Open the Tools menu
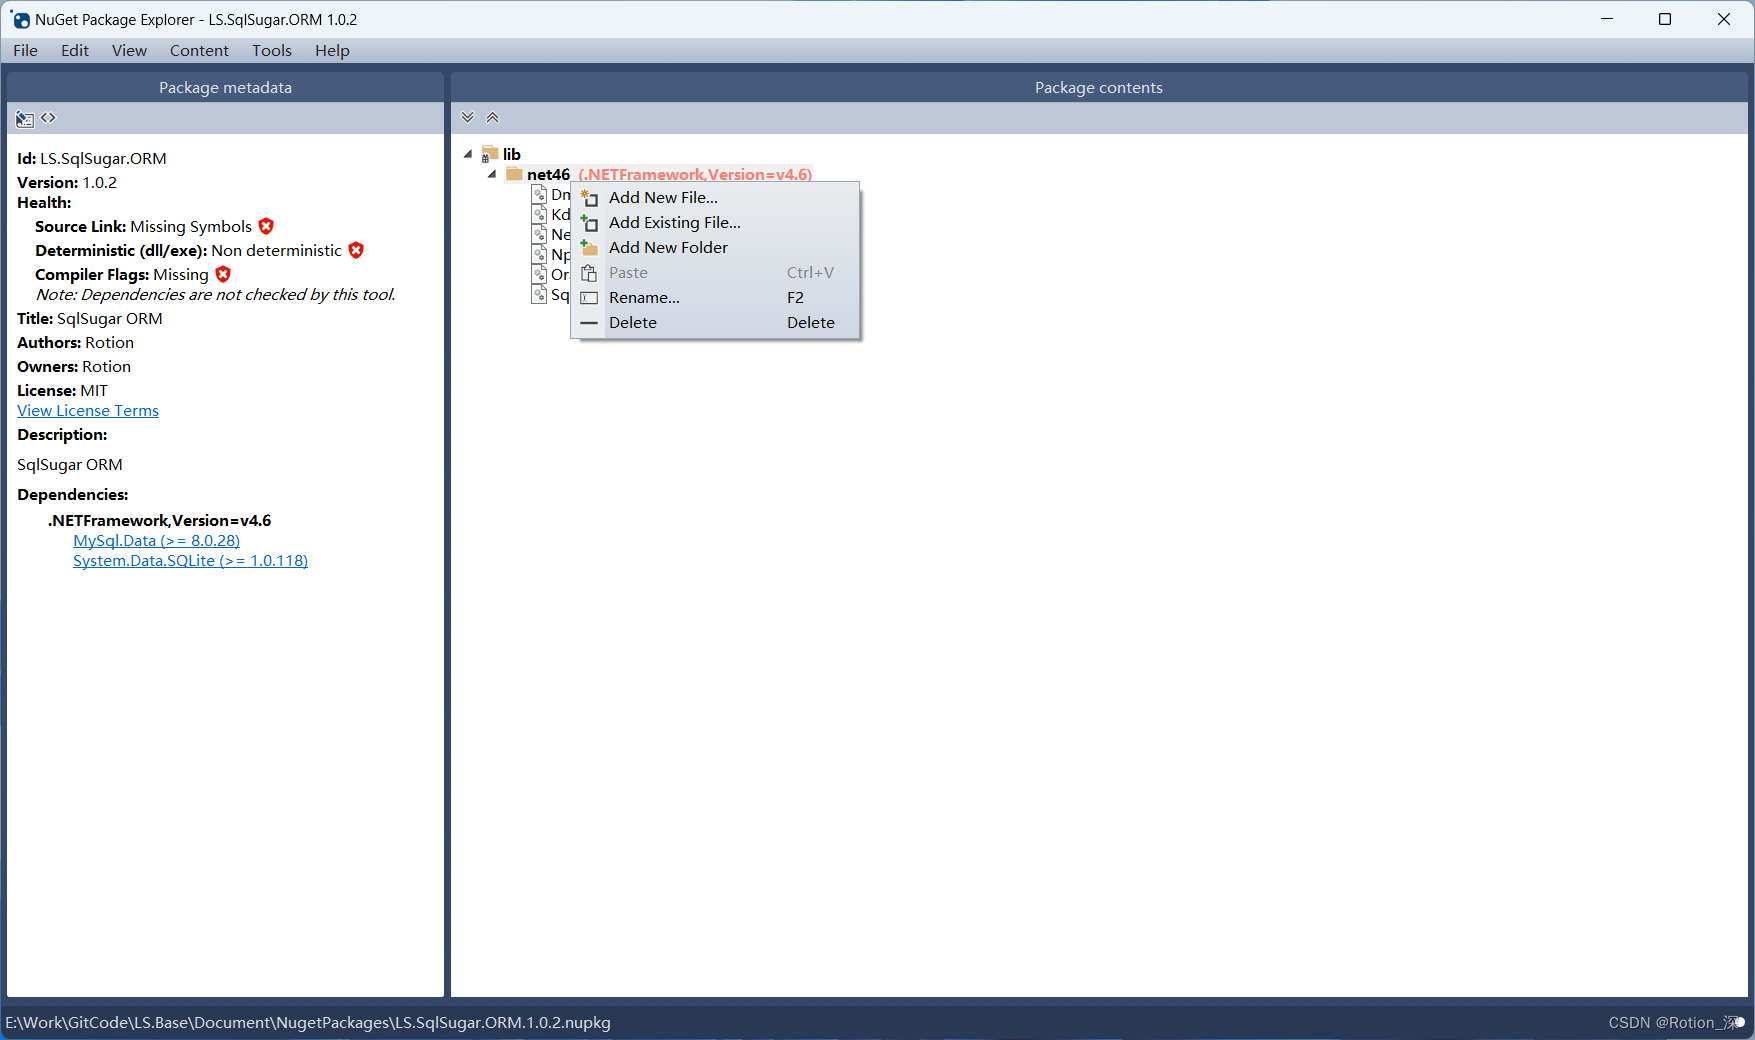This screenshot has height=1040, width=1755. tap(270, 50)
